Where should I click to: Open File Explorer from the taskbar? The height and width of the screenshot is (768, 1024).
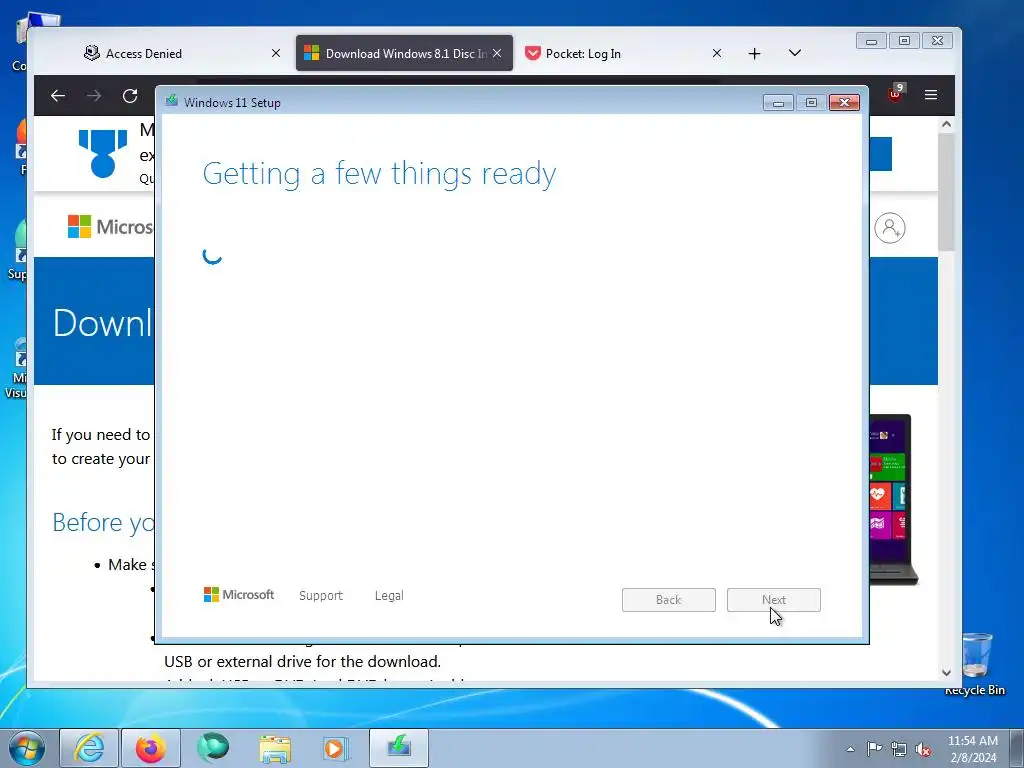click(x=275, y=748)
